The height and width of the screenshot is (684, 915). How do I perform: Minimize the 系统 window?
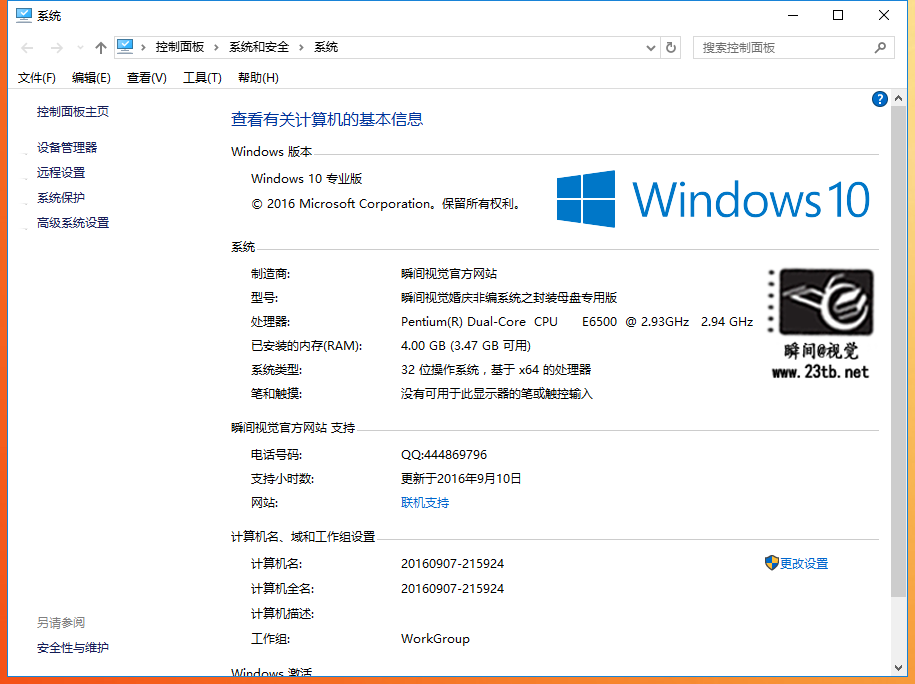point(792,15)
